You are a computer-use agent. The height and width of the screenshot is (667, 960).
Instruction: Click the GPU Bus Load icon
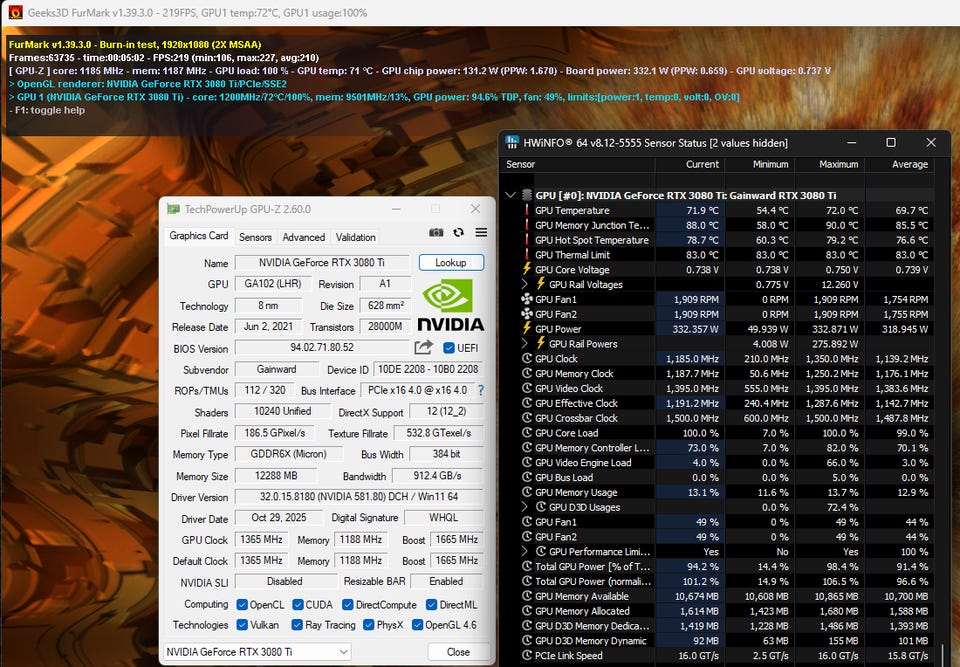coord(527,477)
